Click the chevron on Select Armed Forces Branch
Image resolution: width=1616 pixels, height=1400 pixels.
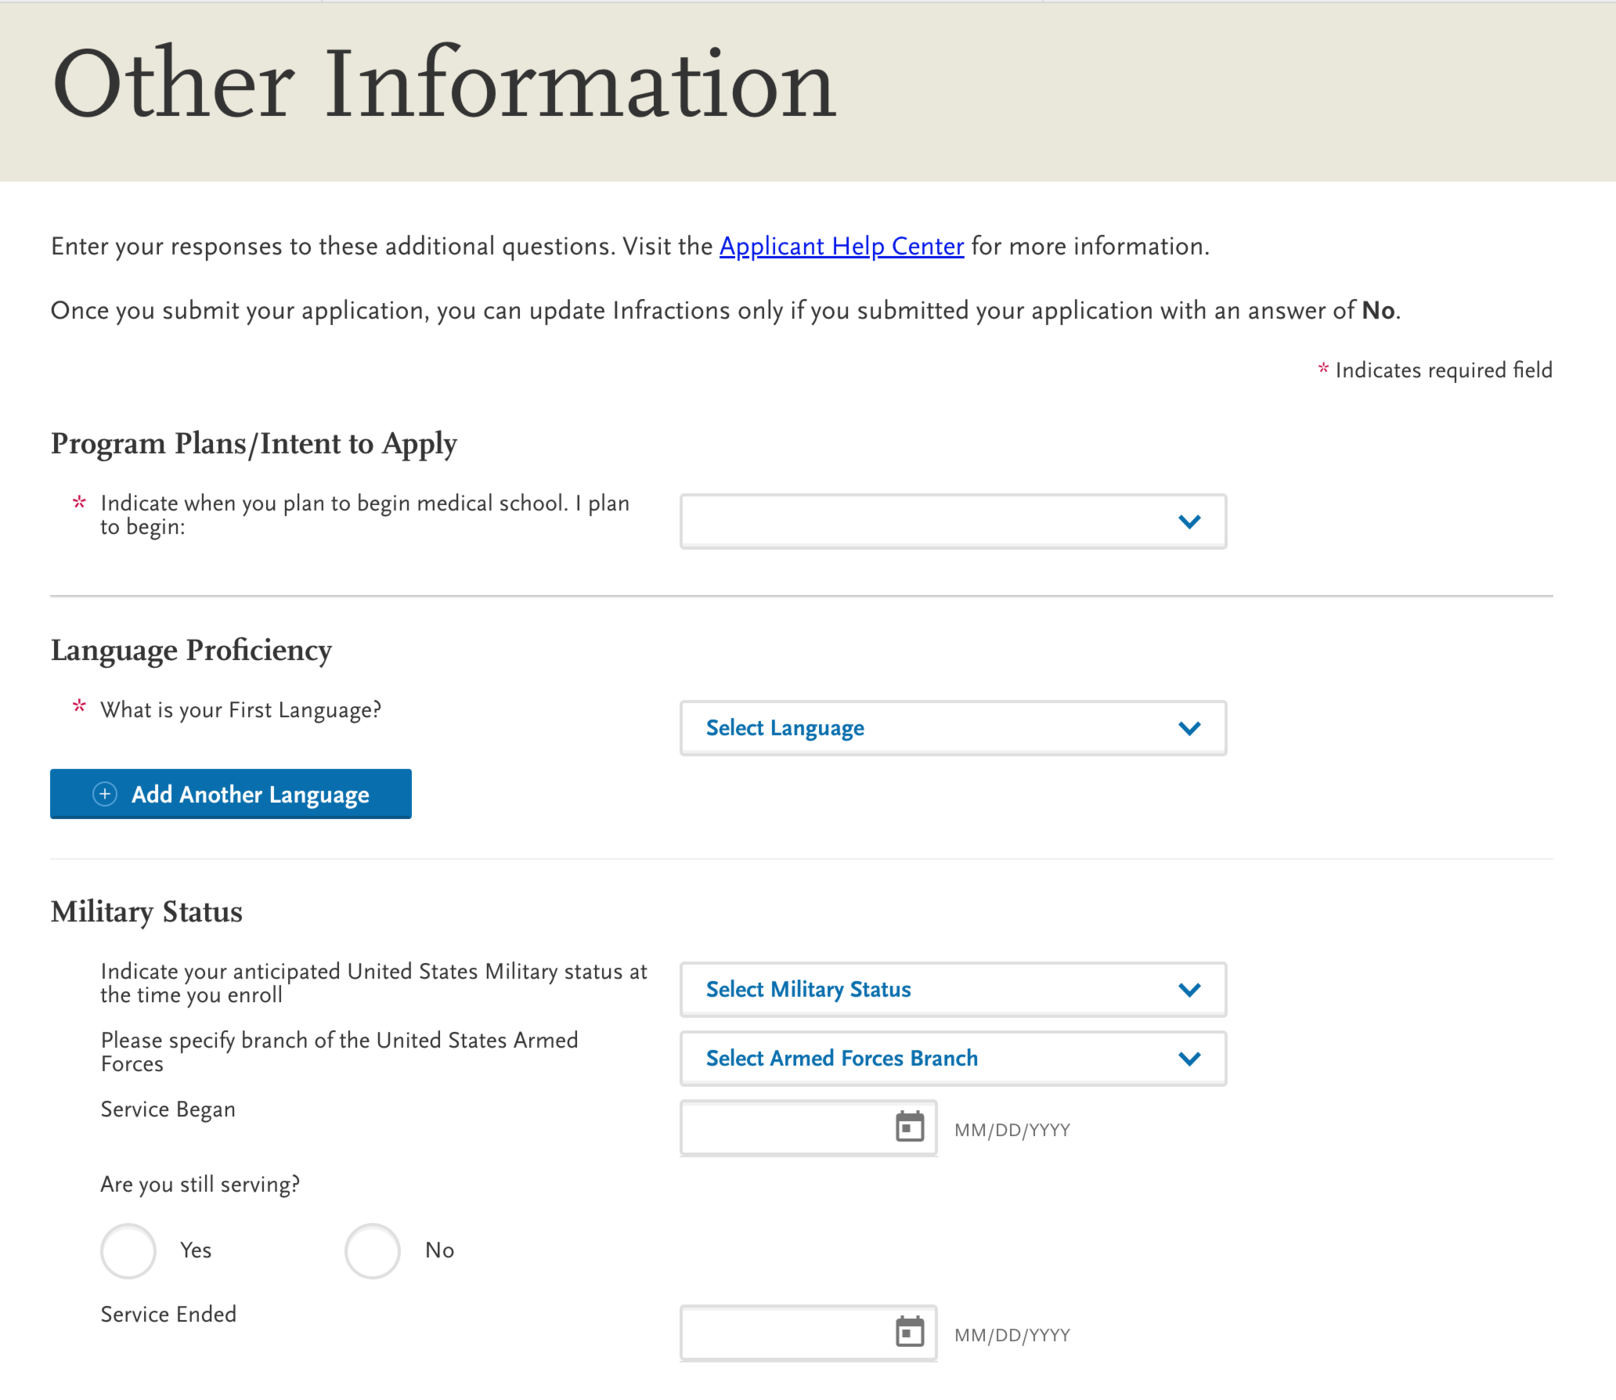tap(1189, 1058)
